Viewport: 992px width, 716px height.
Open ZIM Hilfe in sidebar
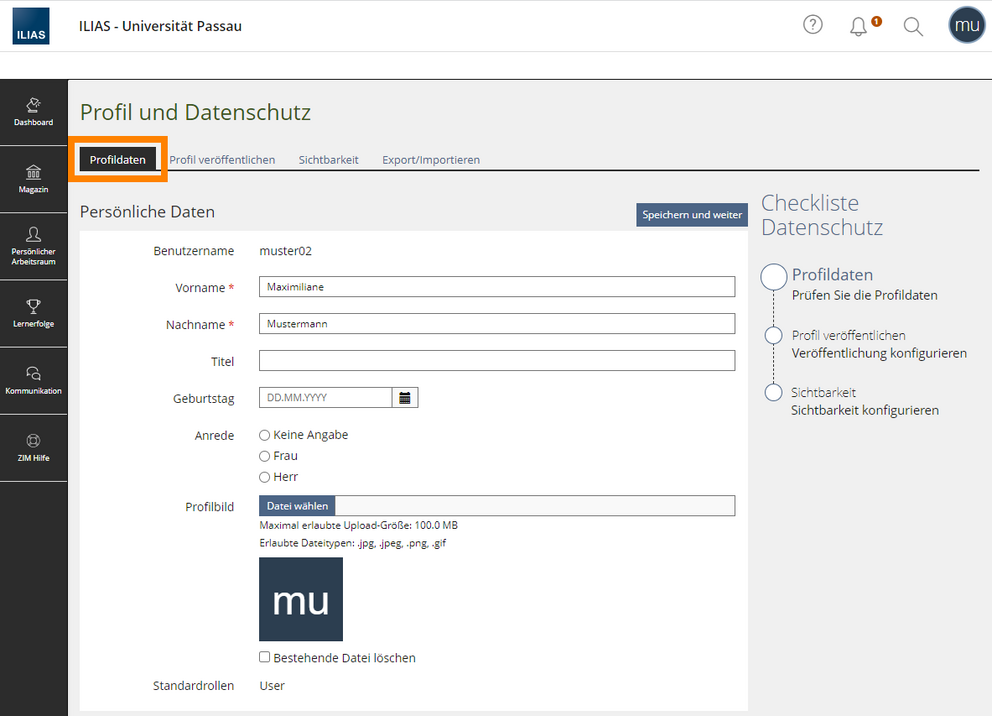[34, 448]
